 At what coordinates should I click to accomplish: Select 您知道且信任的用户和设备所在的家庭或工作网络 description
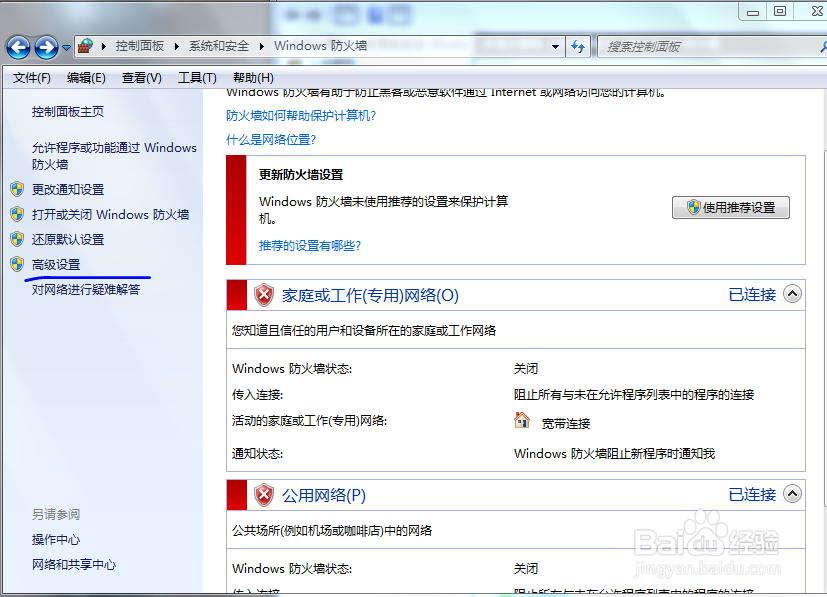(364, 331)
